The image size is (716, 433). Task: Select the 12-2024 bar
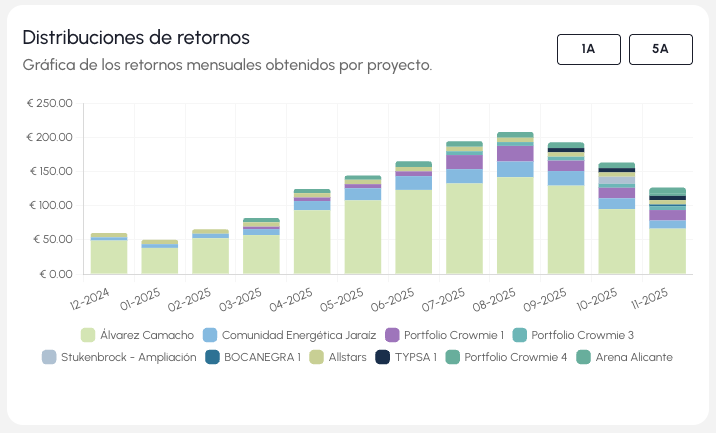pyautogui.click(x=109, y=257)
